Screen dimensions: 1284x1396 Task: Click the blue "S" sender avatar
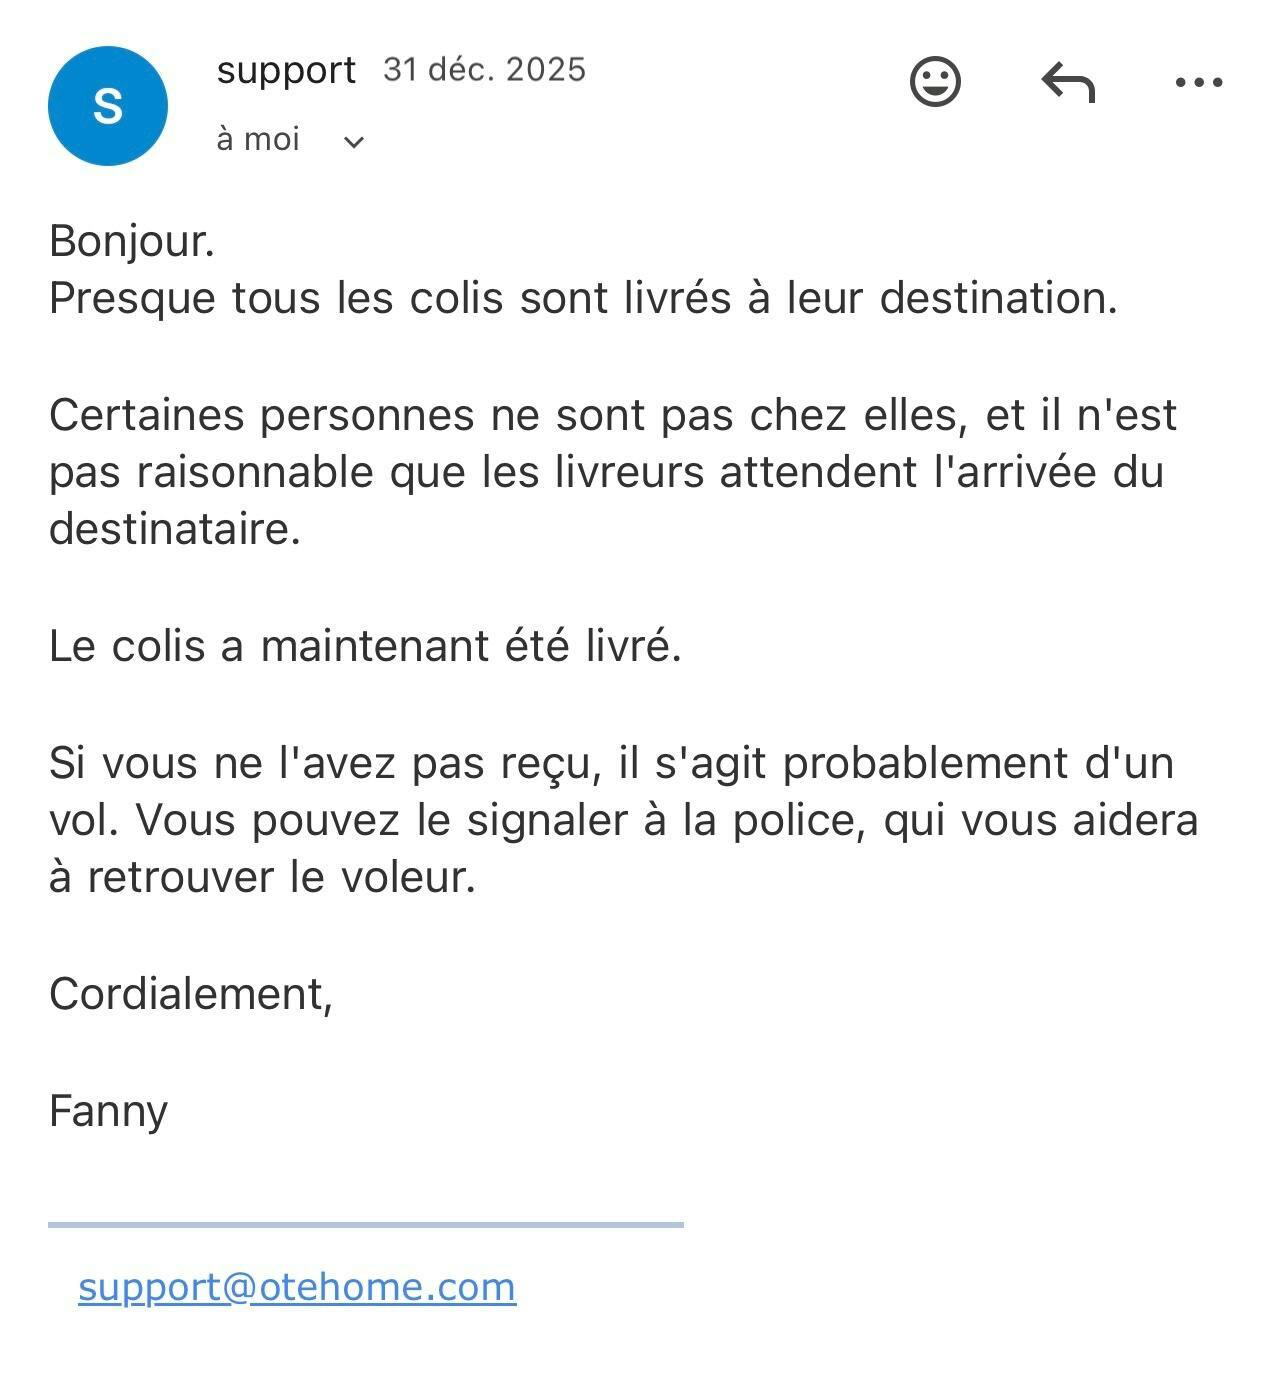pyautogui.click(x=108, y=106)
